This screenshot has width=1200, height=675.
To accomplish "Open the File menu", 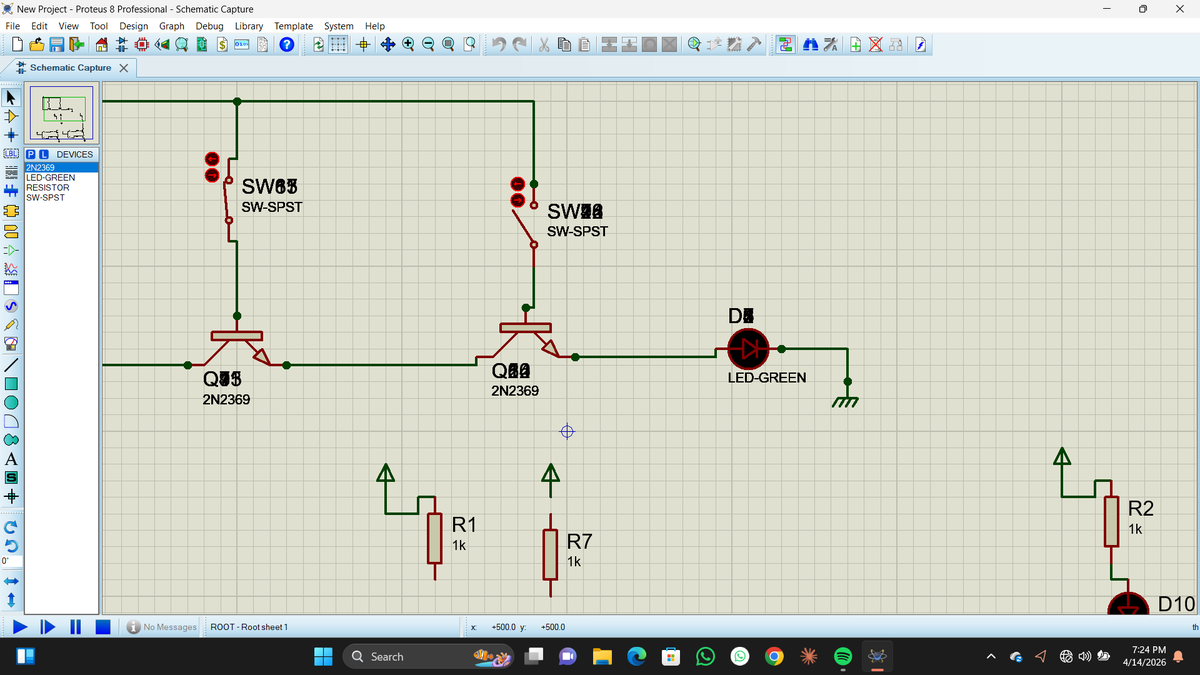I will tap(13, 26).
